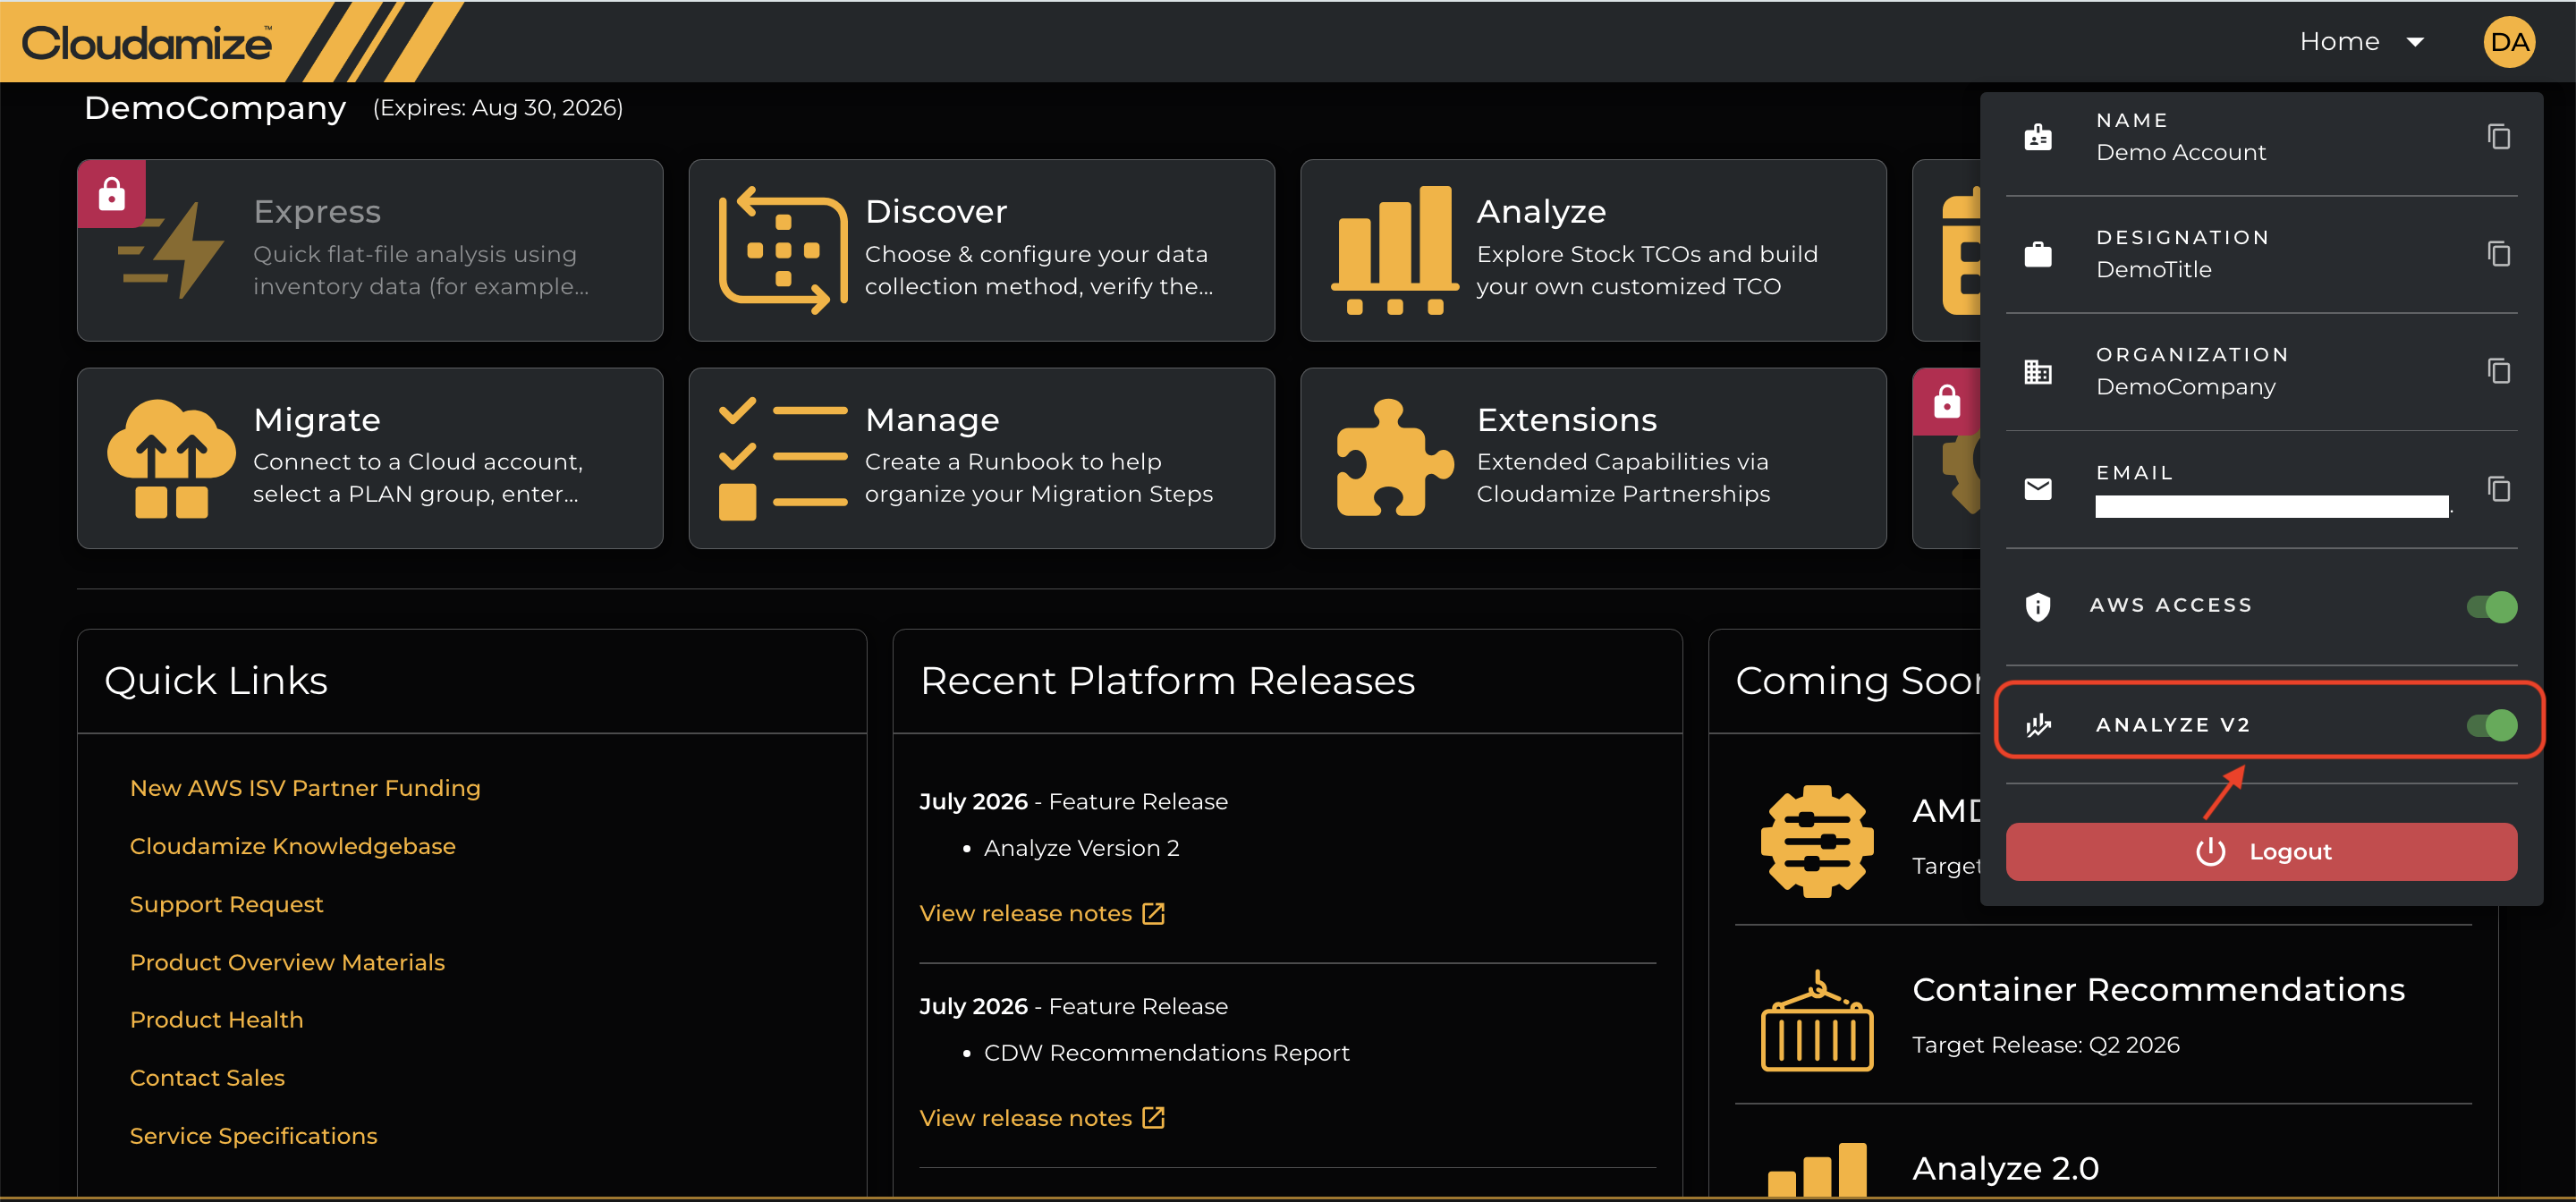Viewport: 2576px width, 1202px height.
Task: Click the DemoCompany organization value in profile panel
Action: (x=2185, y=387)
